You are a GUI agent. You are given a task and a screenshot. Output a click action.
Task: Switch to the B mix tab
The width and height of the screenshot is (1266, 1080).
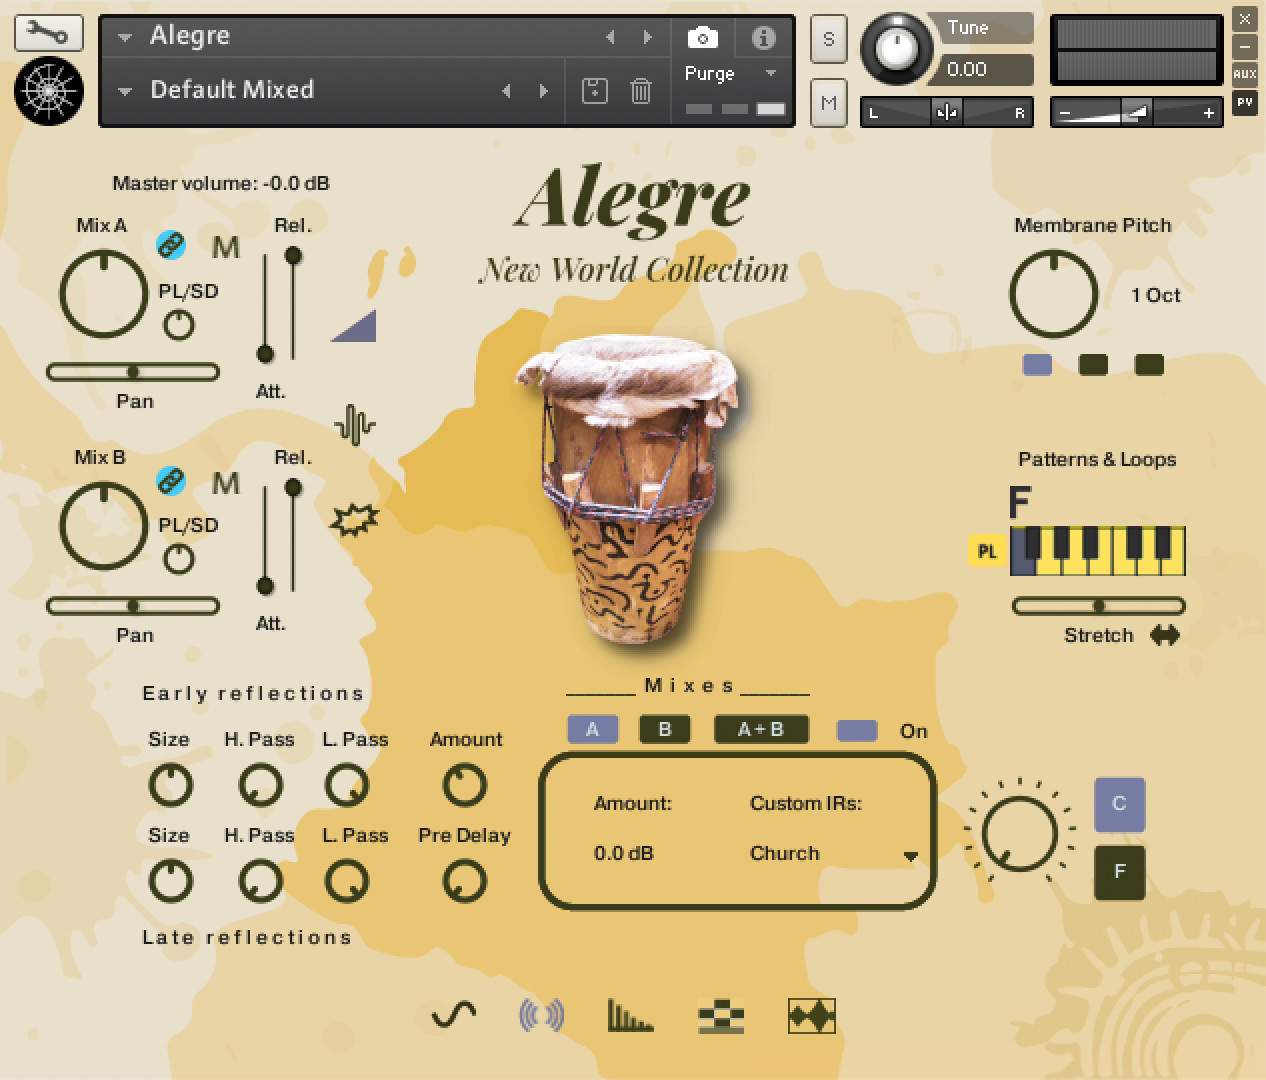pyautogui.click(x=665, y=729)
